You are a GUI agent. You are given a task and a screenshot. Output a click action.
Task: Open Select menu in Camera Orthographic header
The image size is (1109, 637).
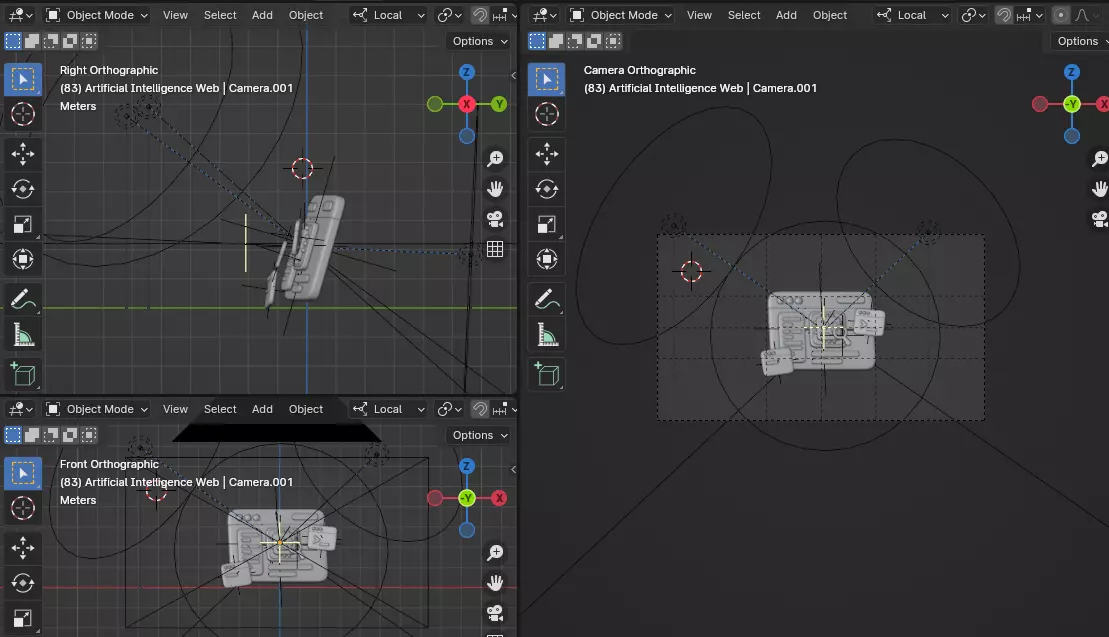coord(744,15)
